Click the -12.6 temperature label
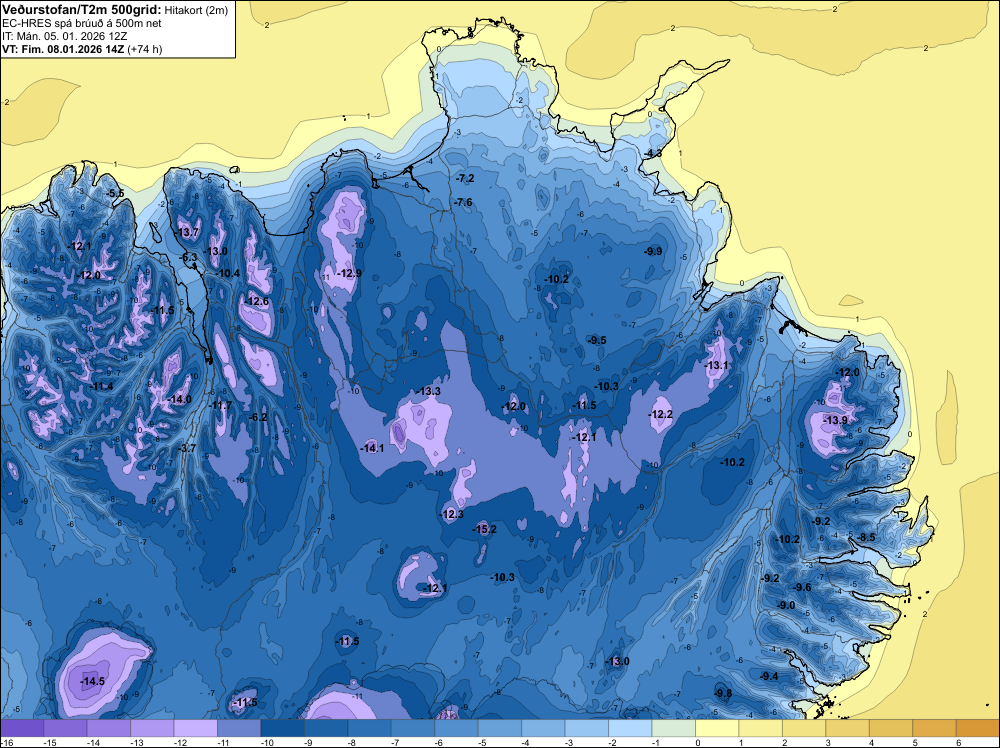 [256, 301]
